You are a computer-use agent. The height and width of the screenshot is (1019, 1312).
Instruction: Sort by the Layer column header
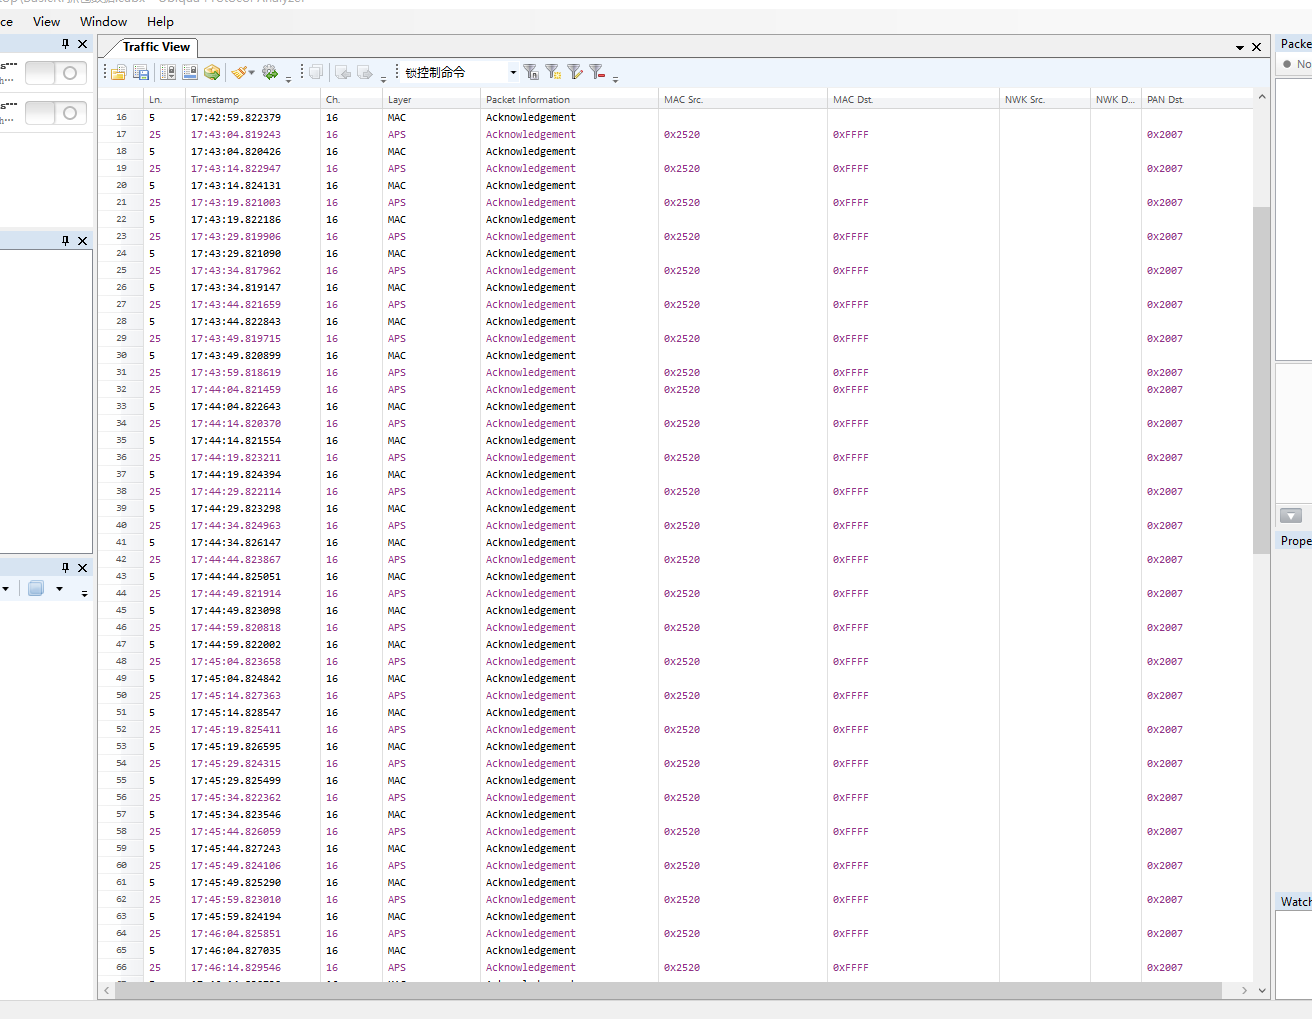click(431, 99)
